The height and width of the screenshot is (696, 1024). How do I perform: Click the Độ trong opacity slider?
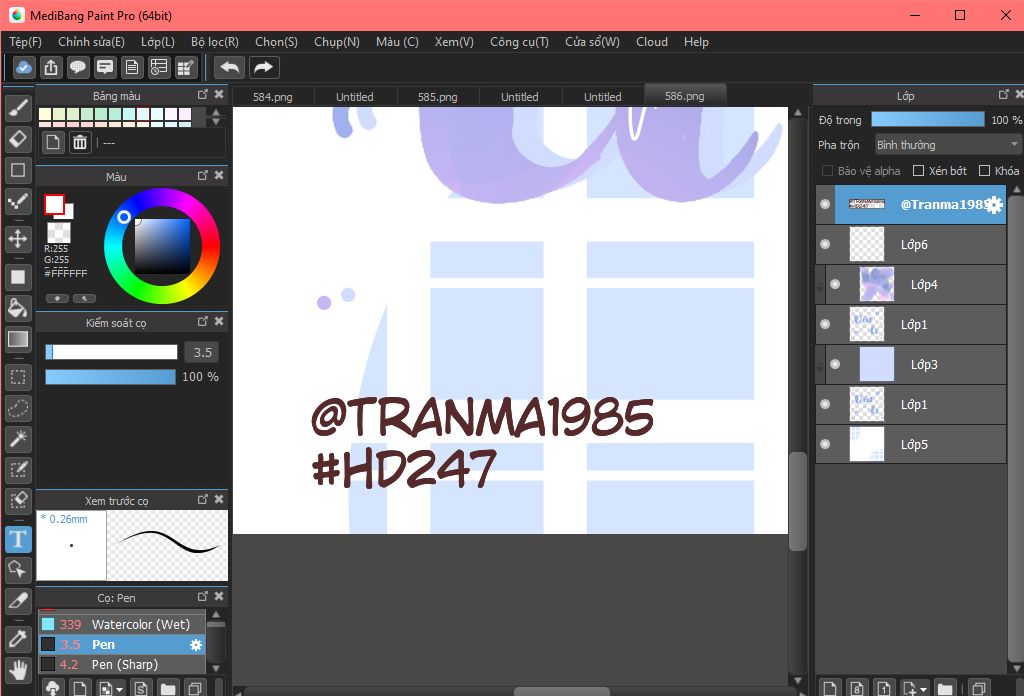pyautogui.click(x=927, y=119)
